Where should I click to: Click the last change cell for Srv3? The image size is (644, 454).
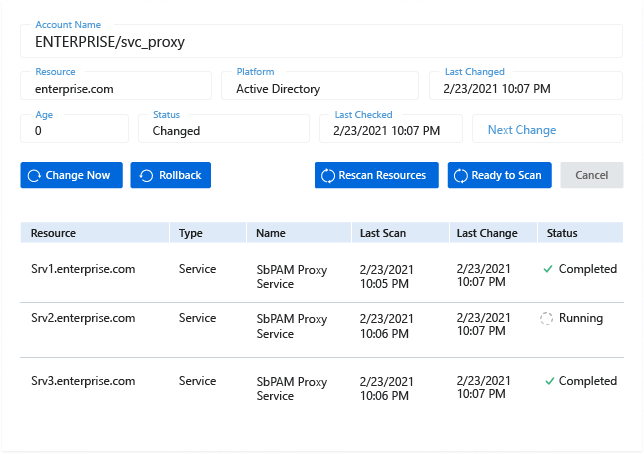483,387
